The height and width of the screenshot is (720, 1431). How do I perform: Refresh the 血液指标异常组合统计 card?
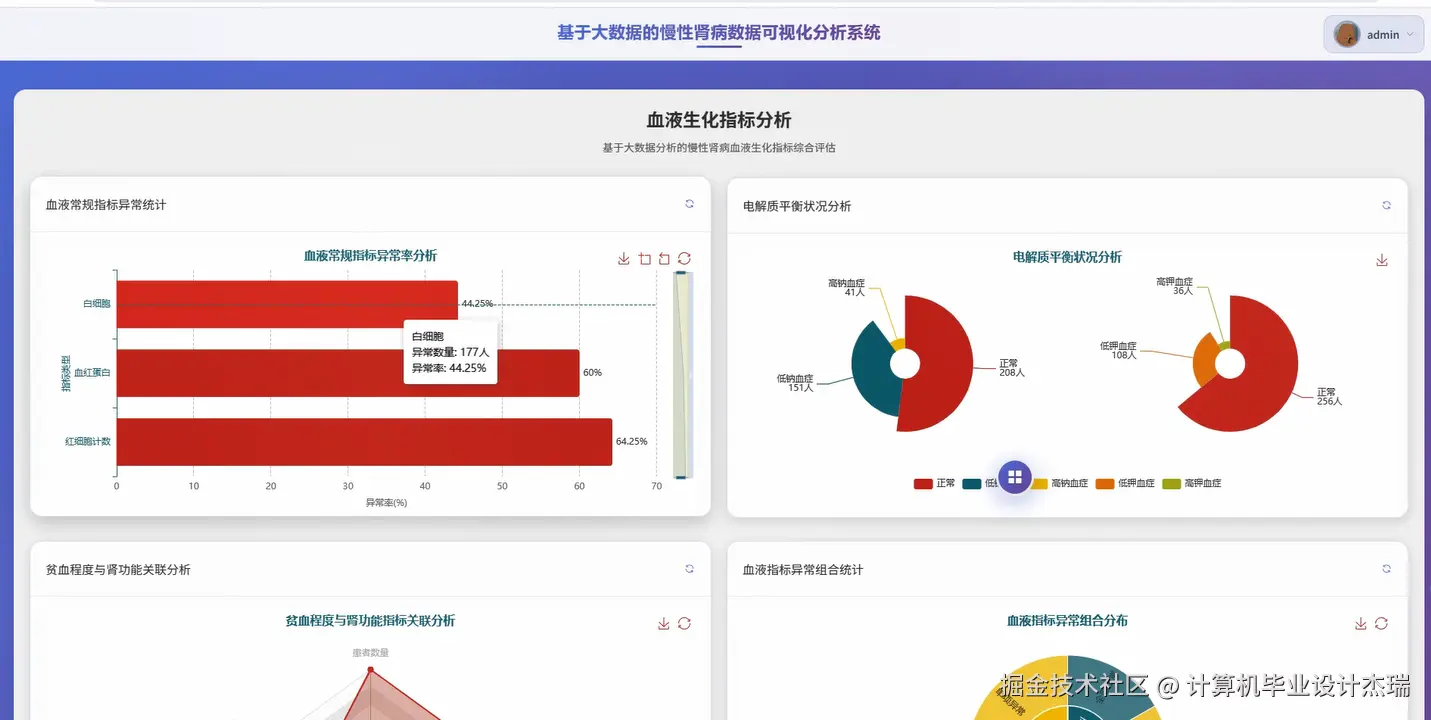coord(1386,569)
